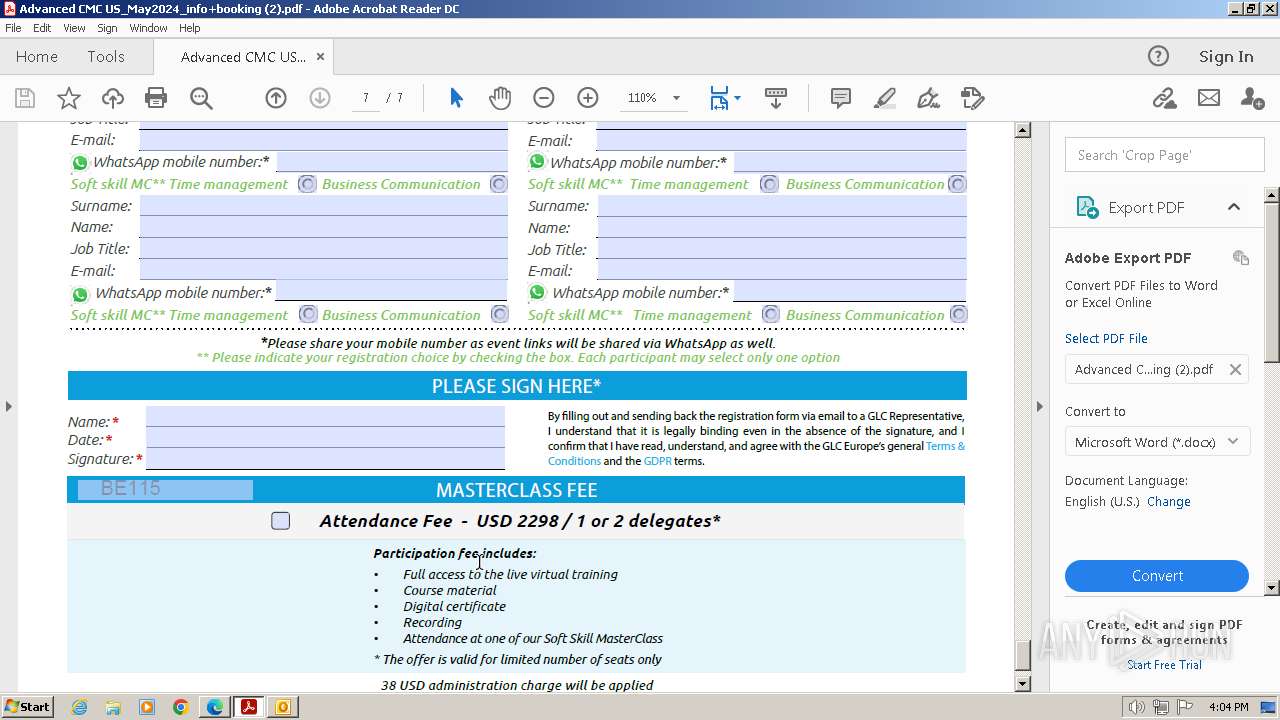Click the upload to cloud icon

112,98
